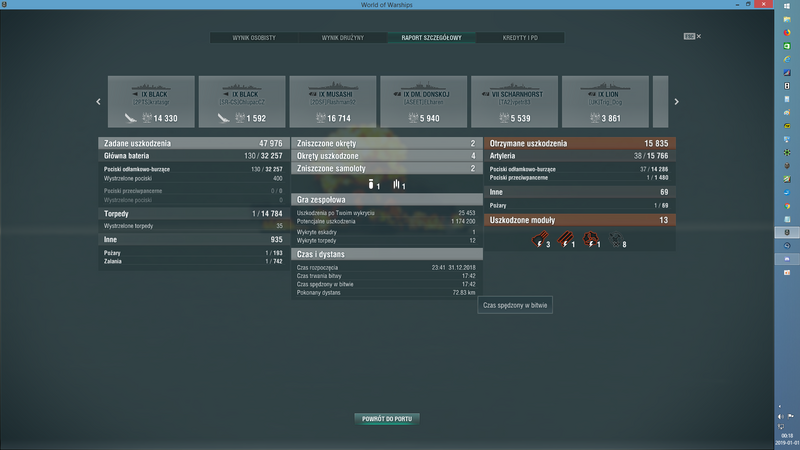800x450 pixels.
Task: Open Google Chrome from taskbar
Action: click(787, 206)
